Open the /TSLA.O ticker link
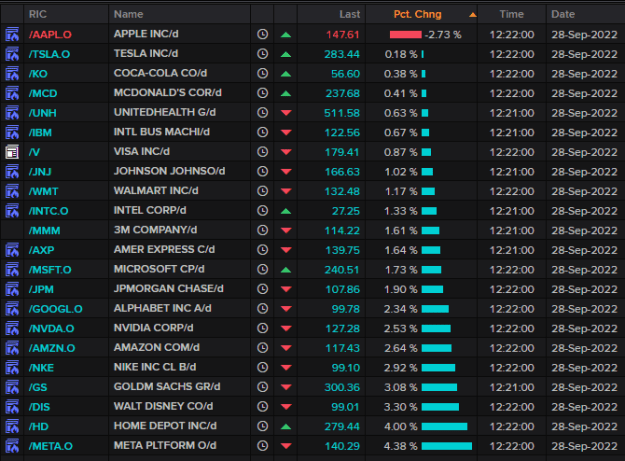Screen dimensions: 625x461 [x=49, y=54]
